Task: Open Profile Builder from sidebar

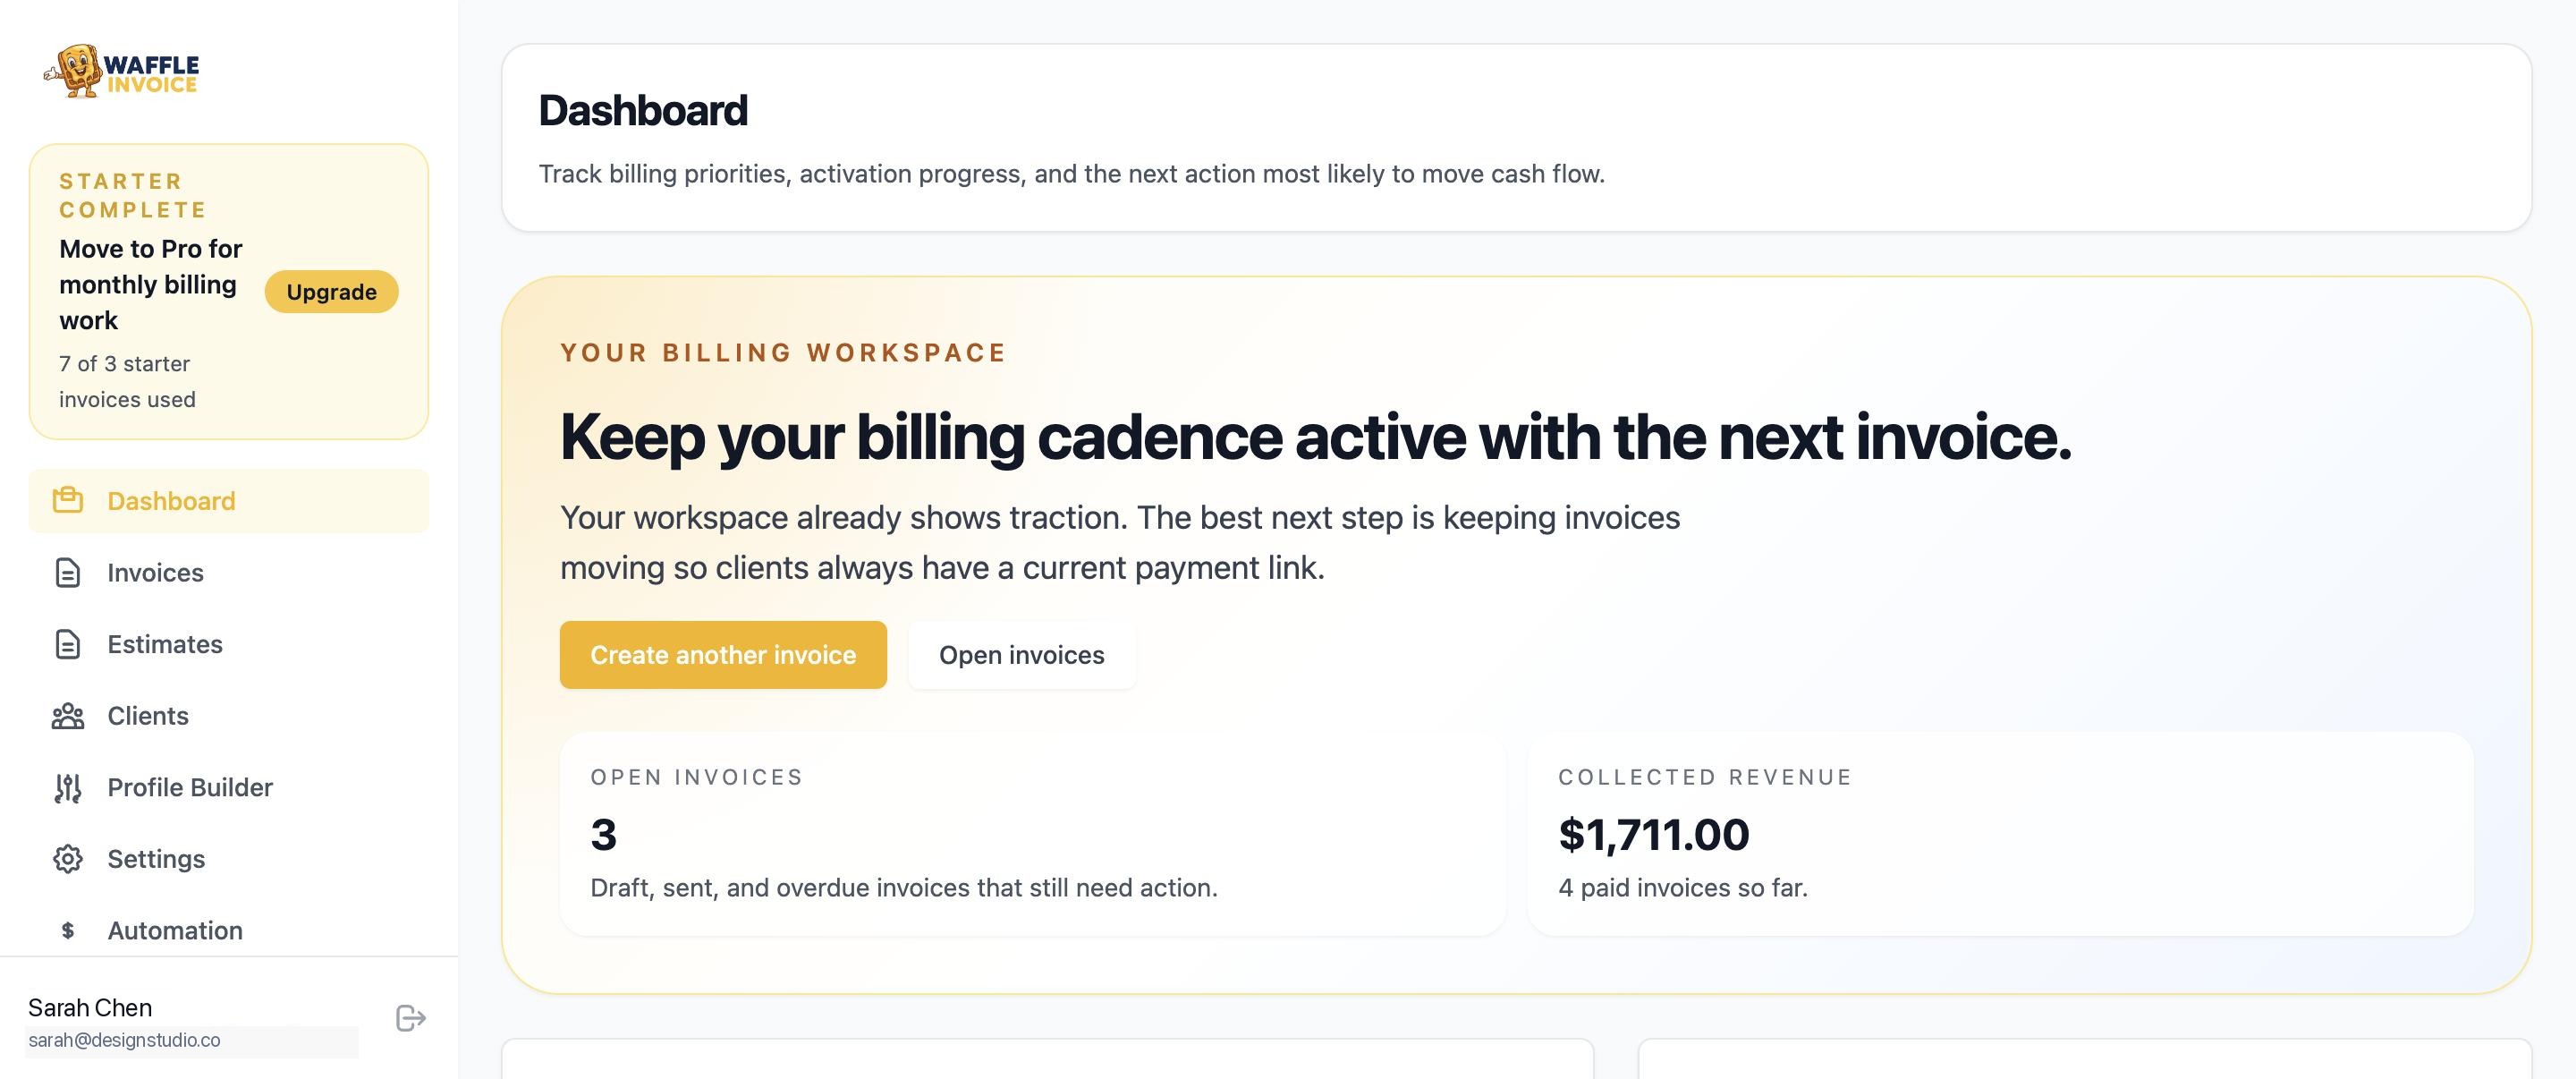Action: click(x=190, y=788)
